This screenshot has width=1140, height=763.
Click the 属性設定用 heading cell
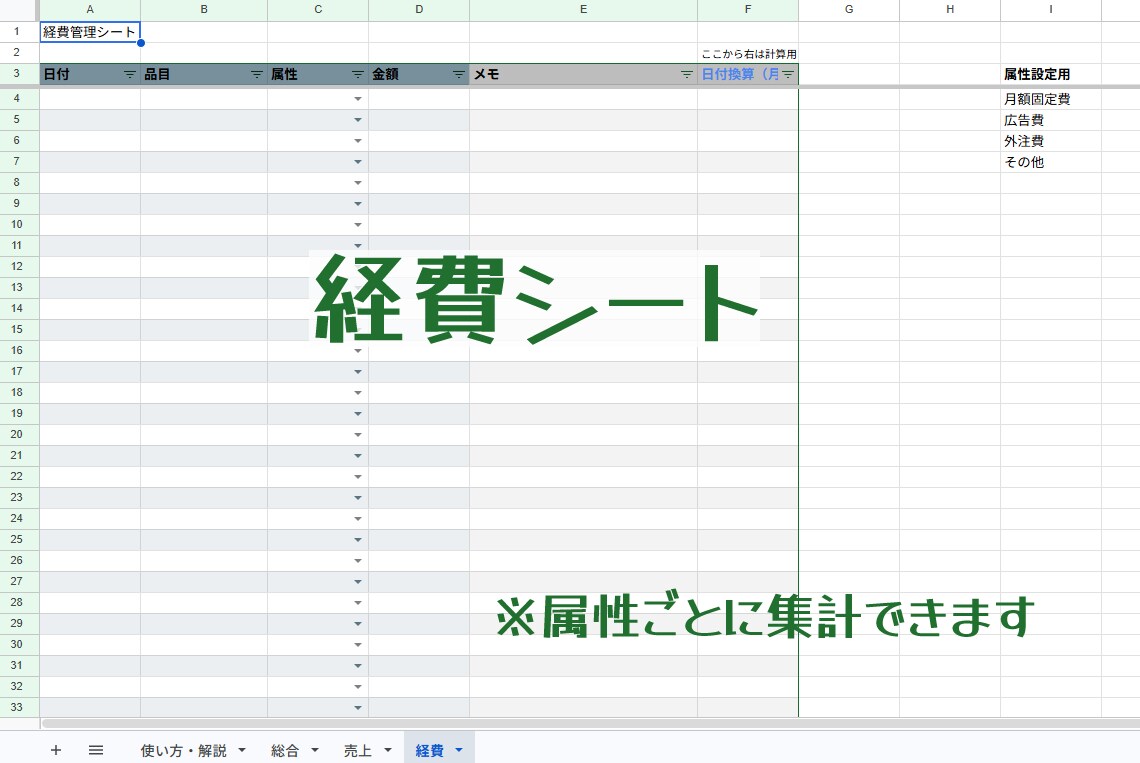click(1051, 74)
